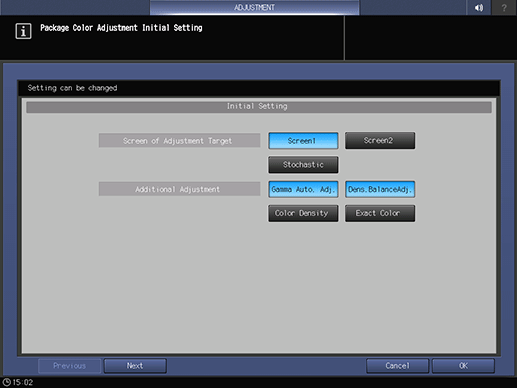This screenshot has width=517, height=388.
Task: Click the Previous button
Action: [x=69, y=366]
